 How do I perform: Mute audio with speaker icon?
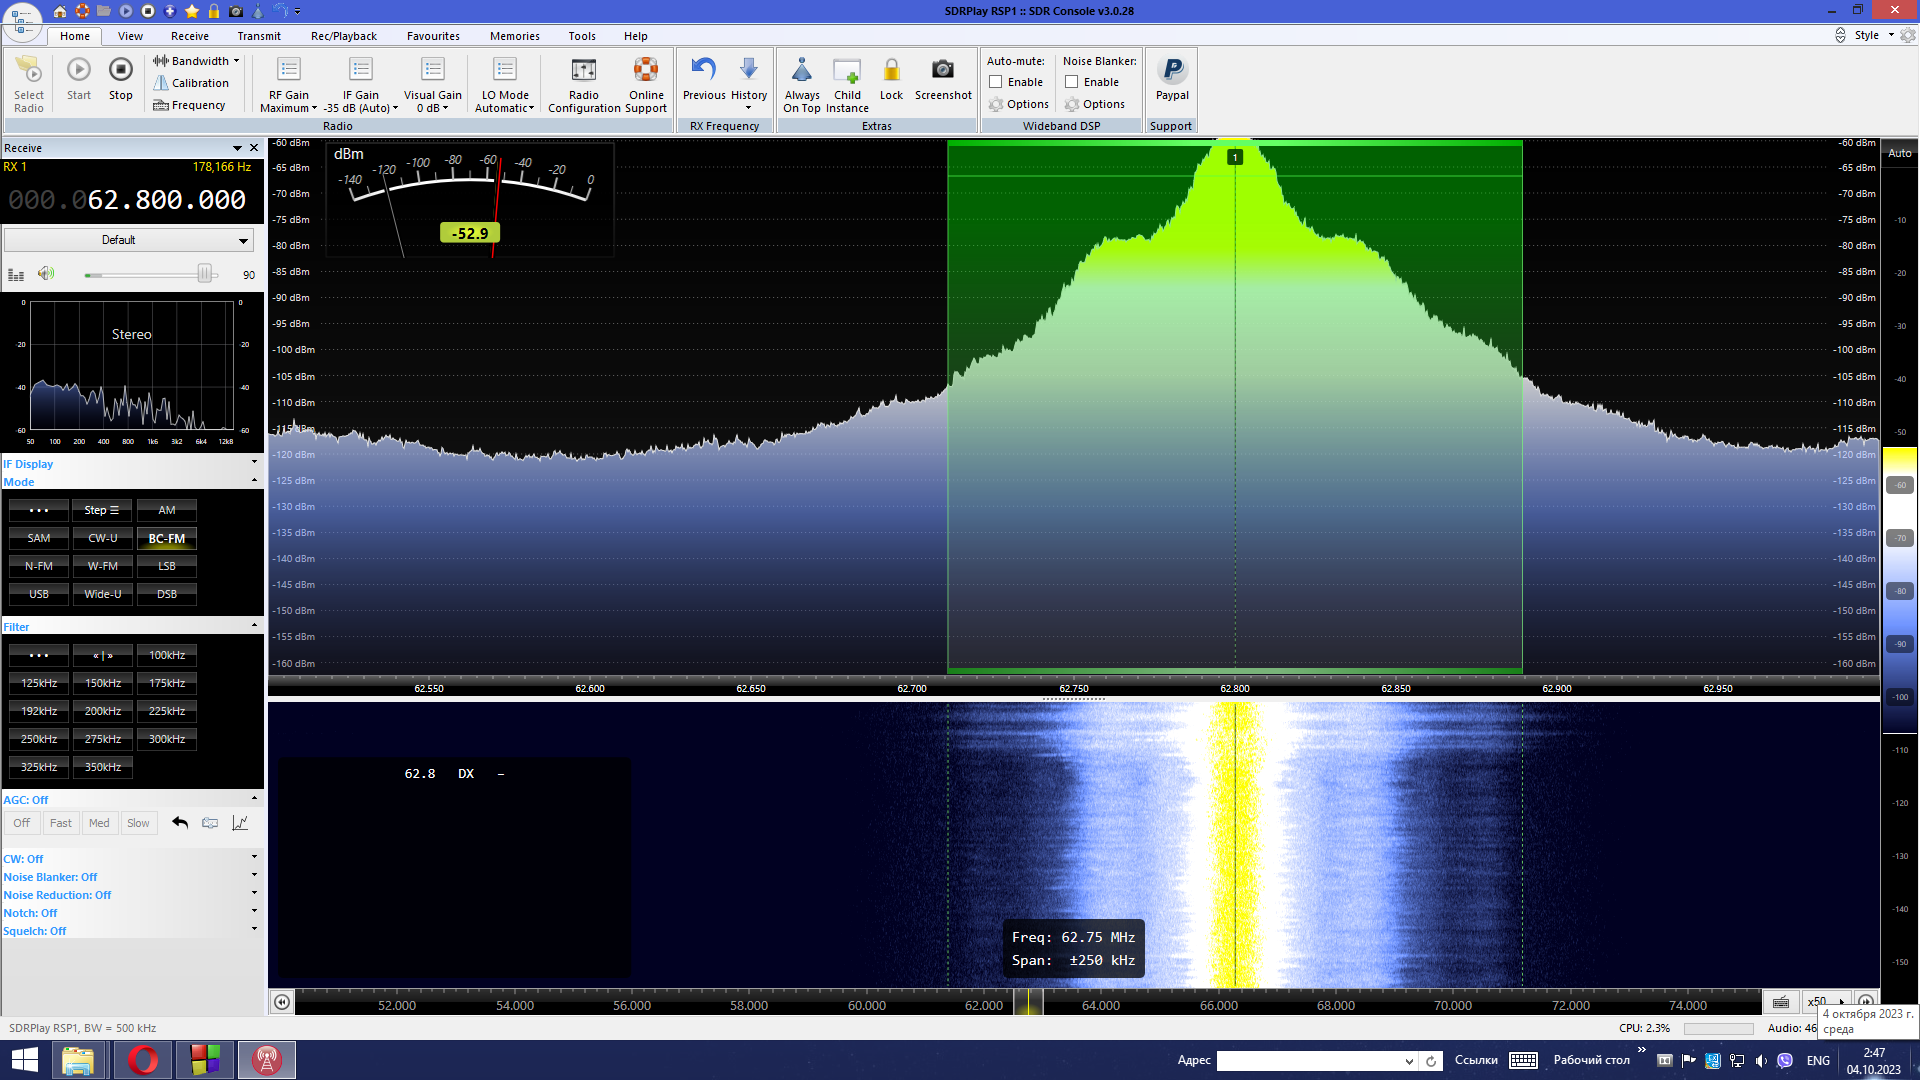click(x=46, y=274)
